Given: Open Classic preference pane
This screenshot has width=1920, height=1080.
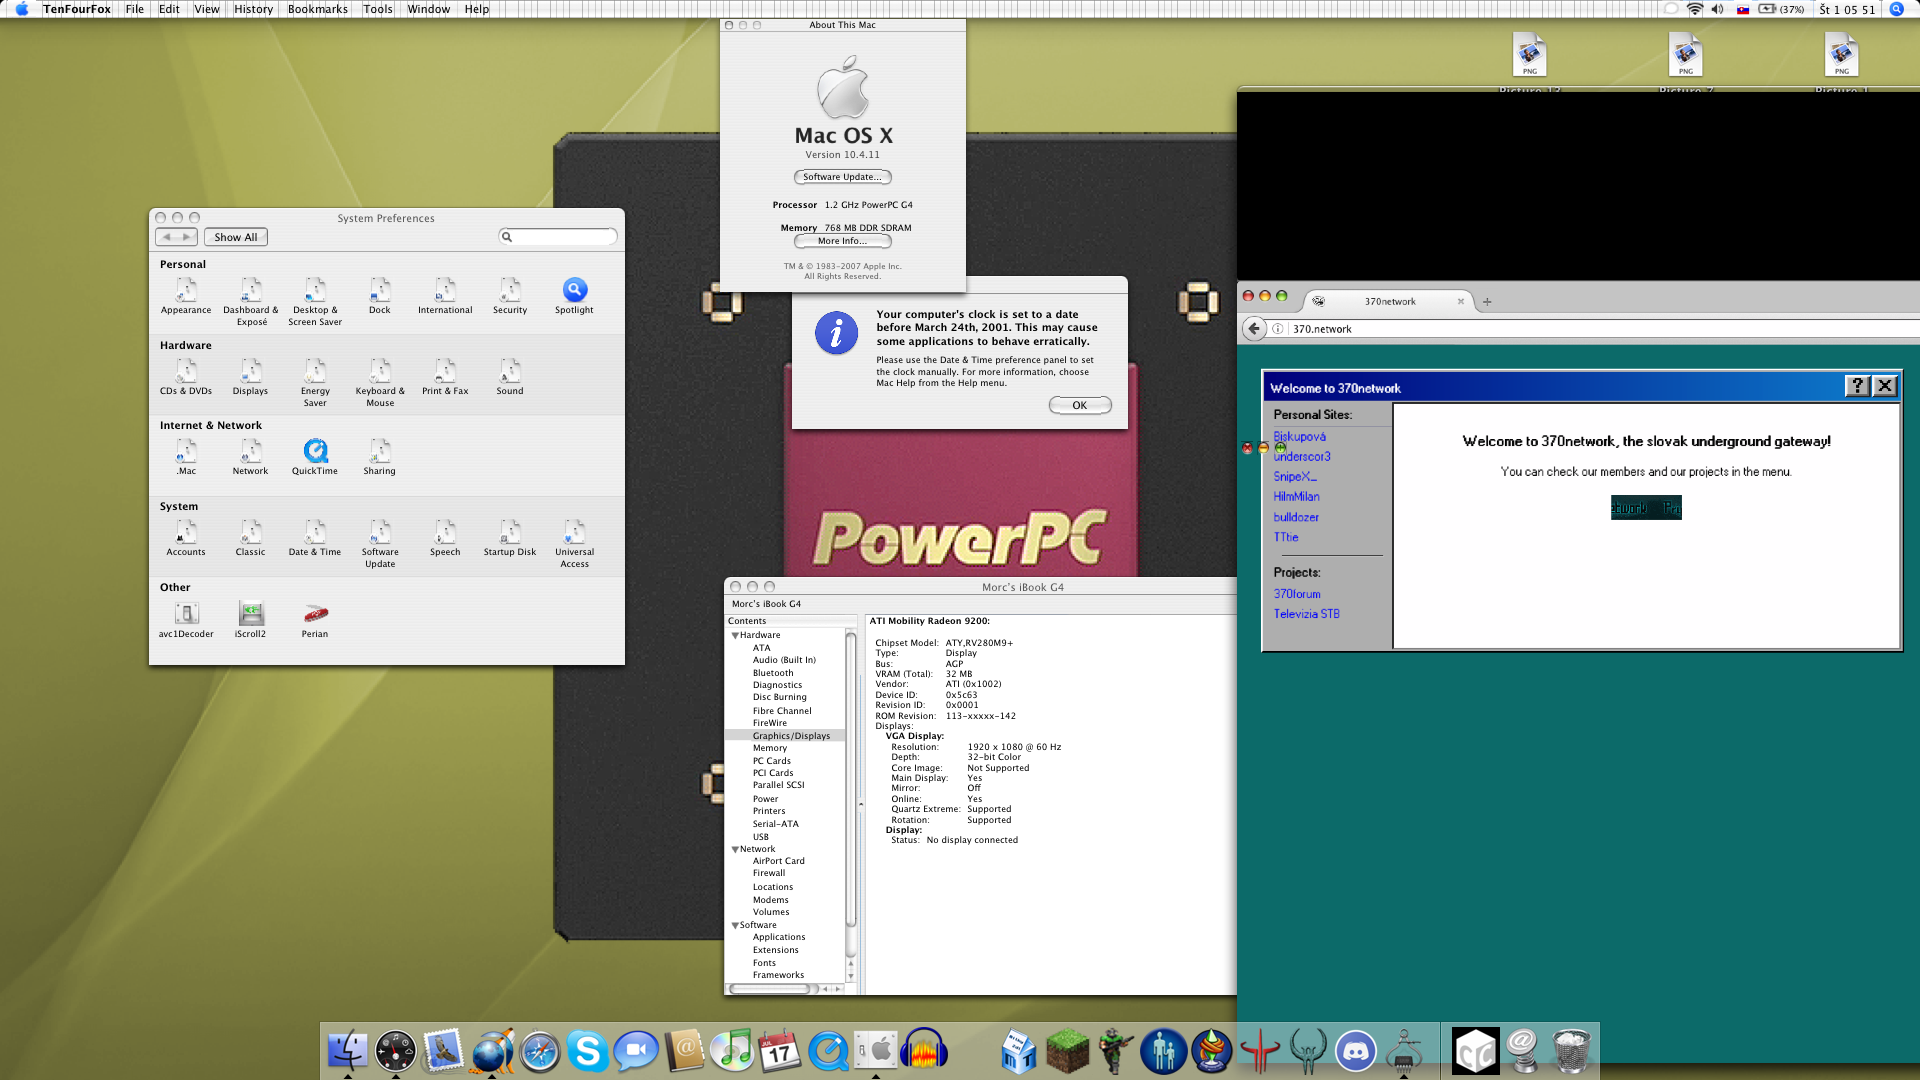Looking at the screenshot, I should [x=250, y=538].
